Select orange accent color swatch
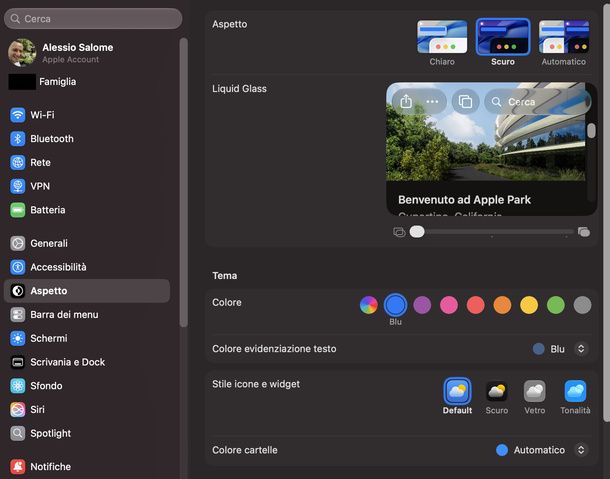 pos(502,305)
